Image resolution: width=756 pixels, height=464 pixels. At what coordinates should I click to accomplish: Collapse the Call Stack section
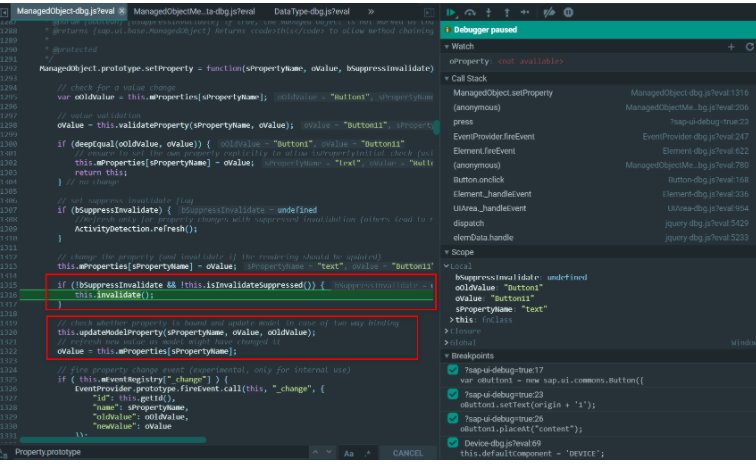pos(447,79)
